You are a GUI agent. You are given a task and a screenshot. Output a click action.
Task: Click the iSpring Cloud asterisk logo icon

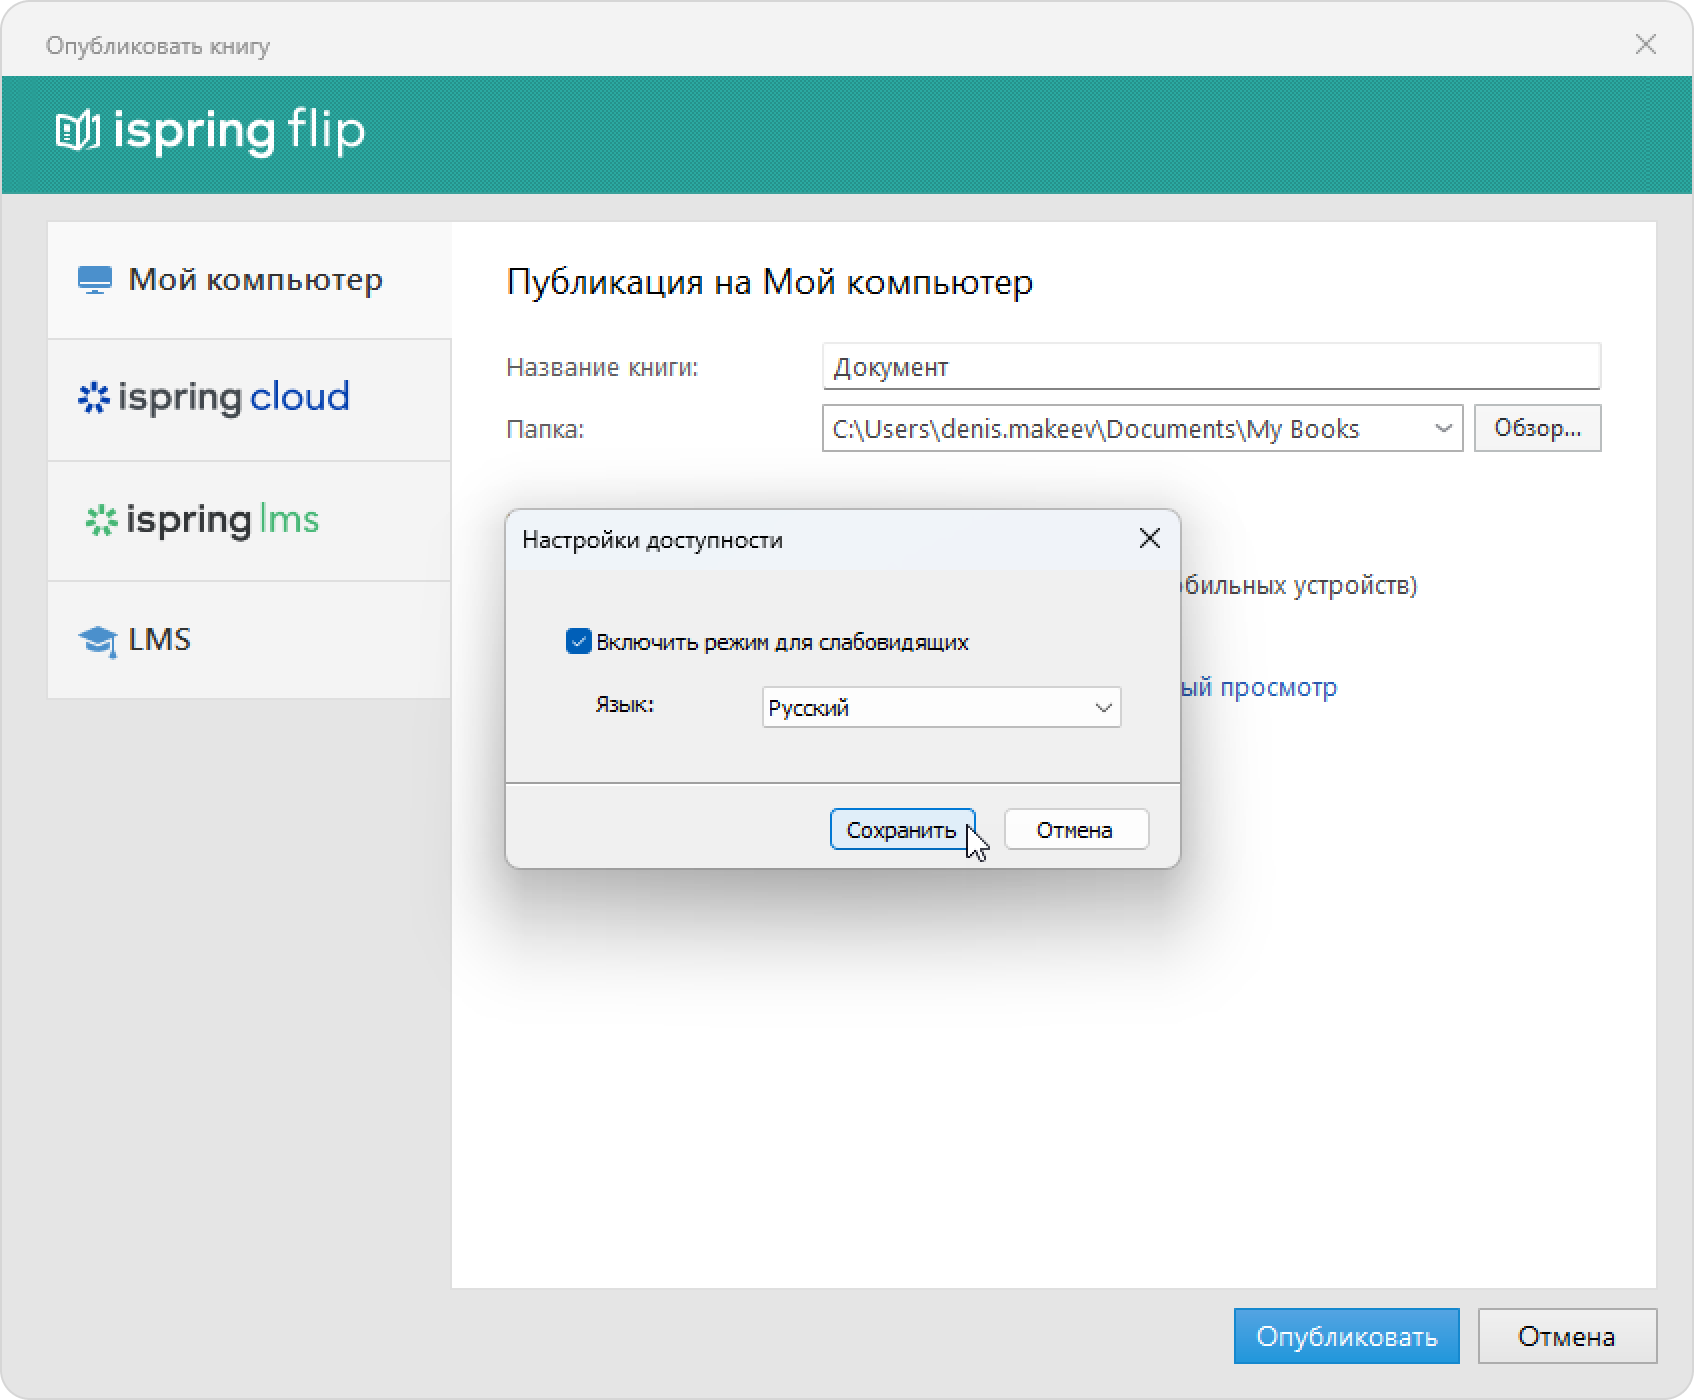(94, 398)
